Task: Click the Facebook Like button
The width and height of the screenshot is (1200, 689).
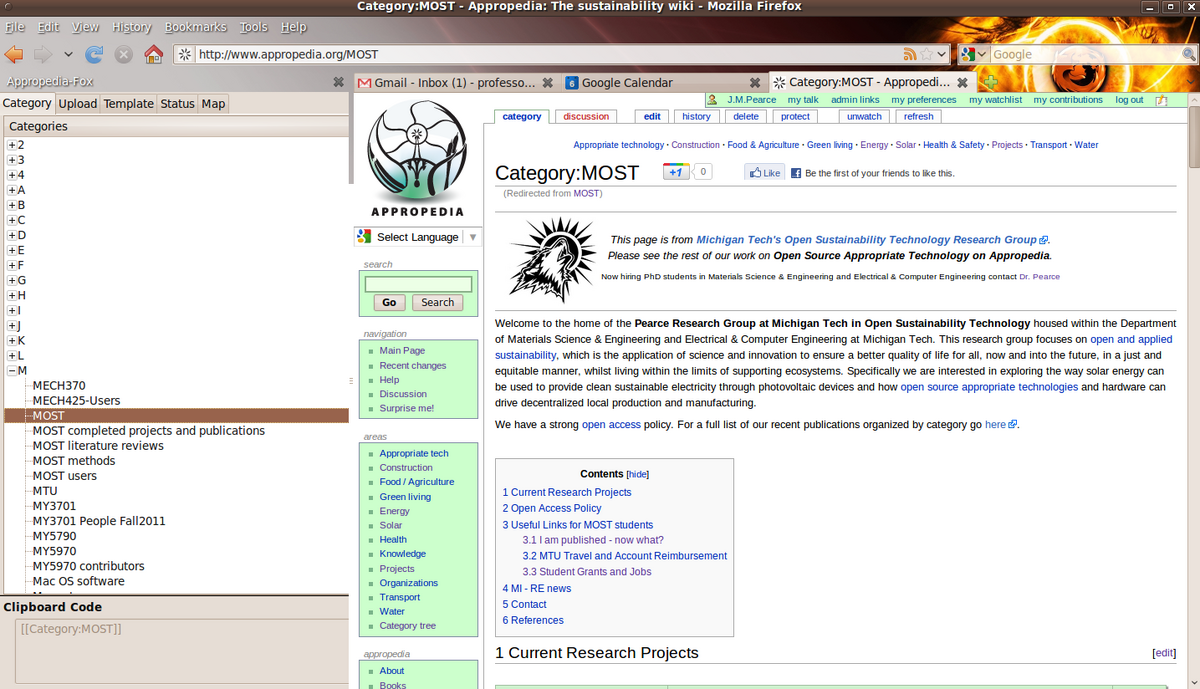Action: click(x=765, y=172)
